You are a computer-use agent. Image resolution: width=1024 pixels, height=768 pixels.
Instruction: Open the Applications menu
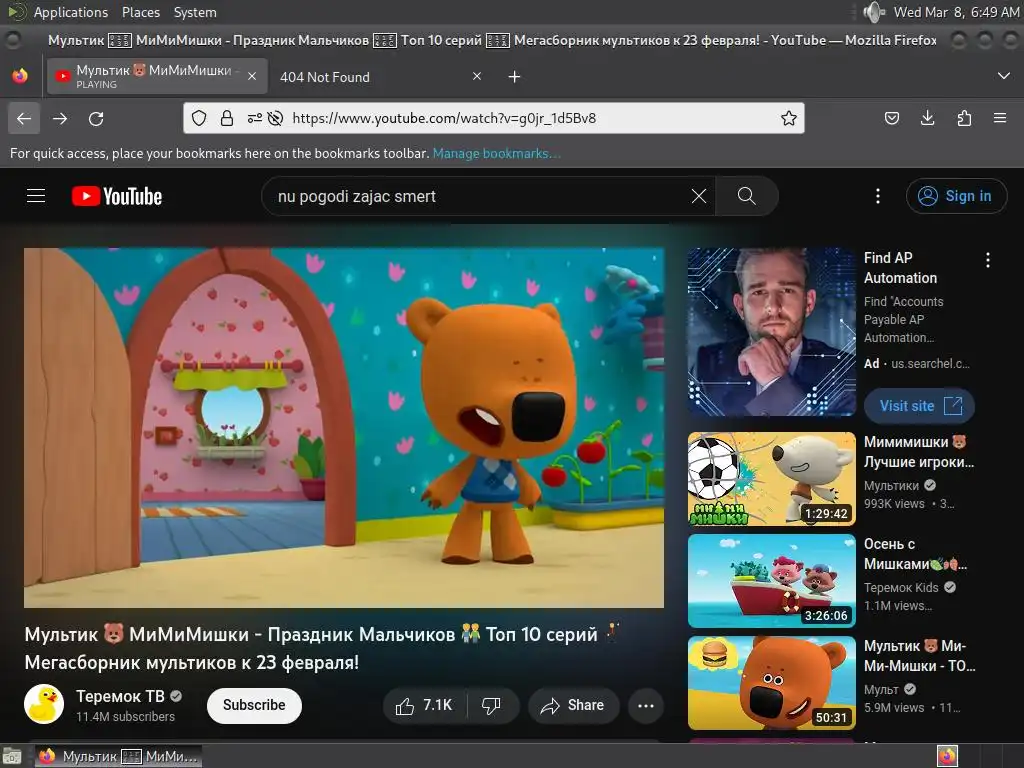tap(71, 12)
